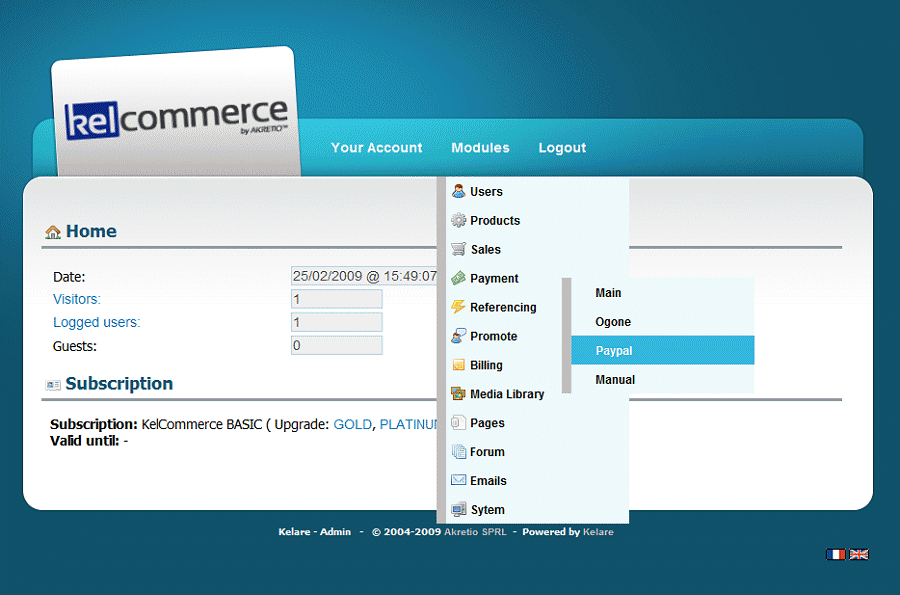The height and width of the screenshot is (595, 900).
Task: Expand the Billing menu entry
Action: pos(486,365)
